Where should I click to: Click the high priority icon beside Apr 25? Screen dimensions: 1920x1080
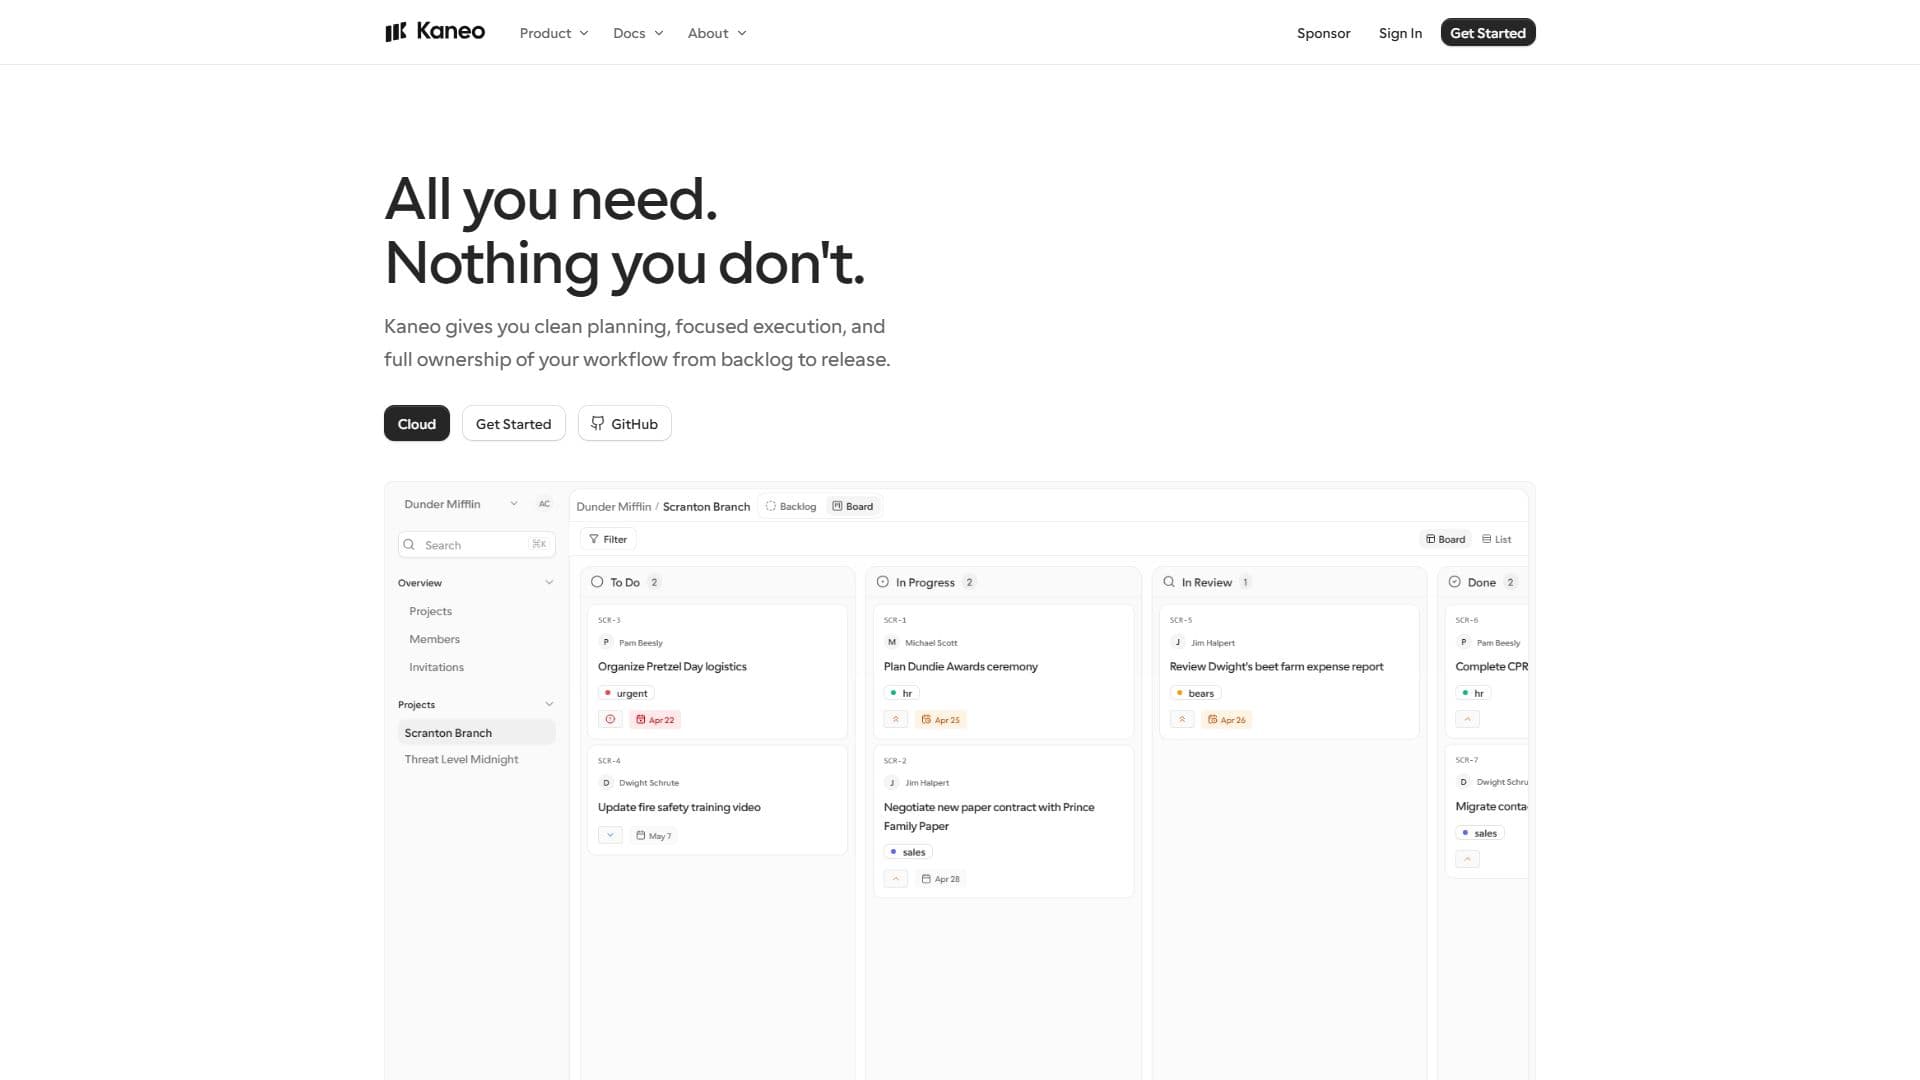point(896,720)
